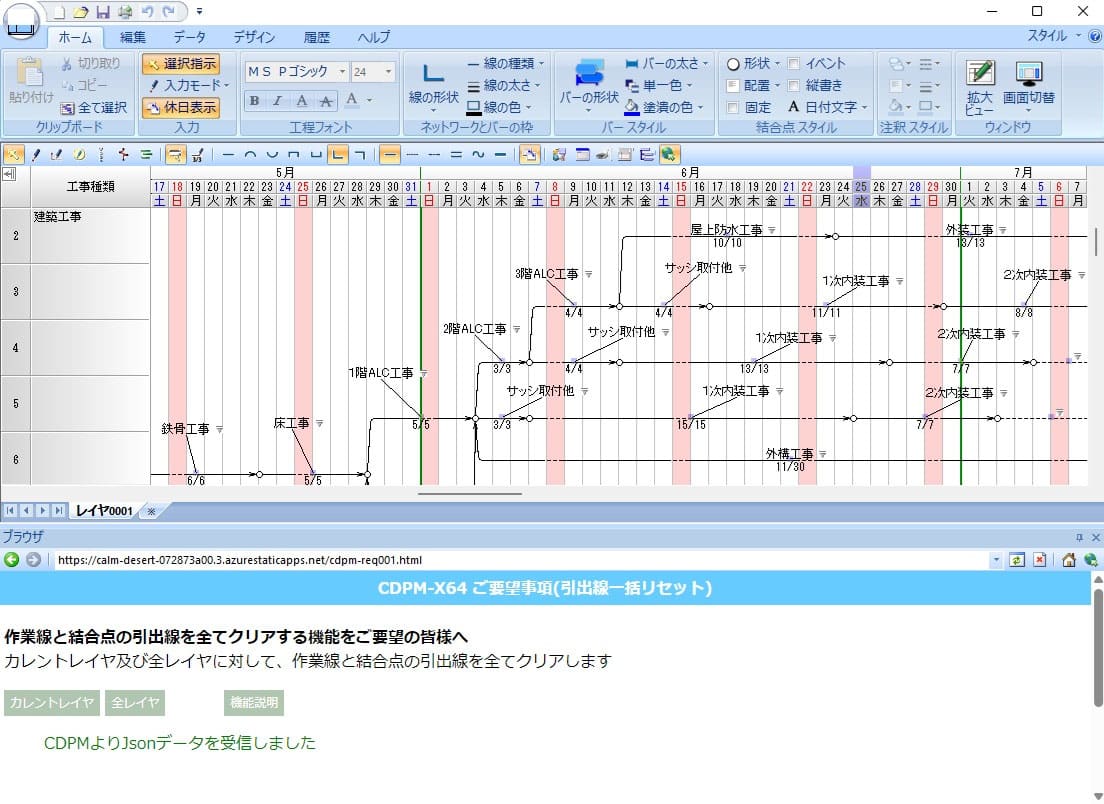Open the バーの形状 button
Screen dimensions: 1104x804
tap(589, 87)
